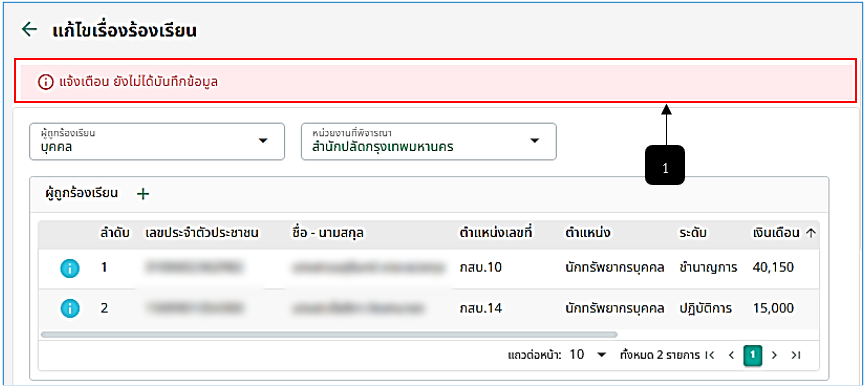Select page 1 in the paginator
The height and width of the screenshot is (386, 864).
coord(752,355)
